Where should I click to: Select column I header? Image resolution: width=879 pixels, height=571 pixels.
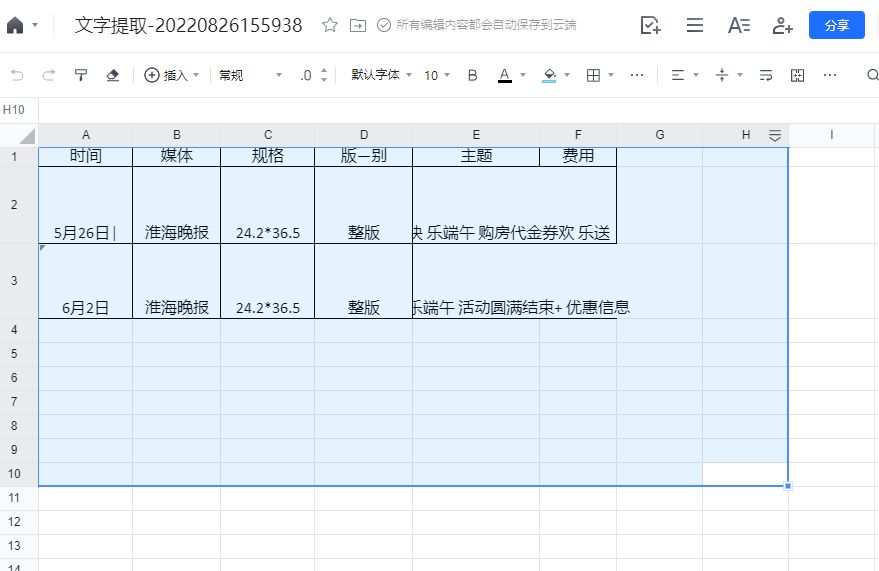click(831, 135)
